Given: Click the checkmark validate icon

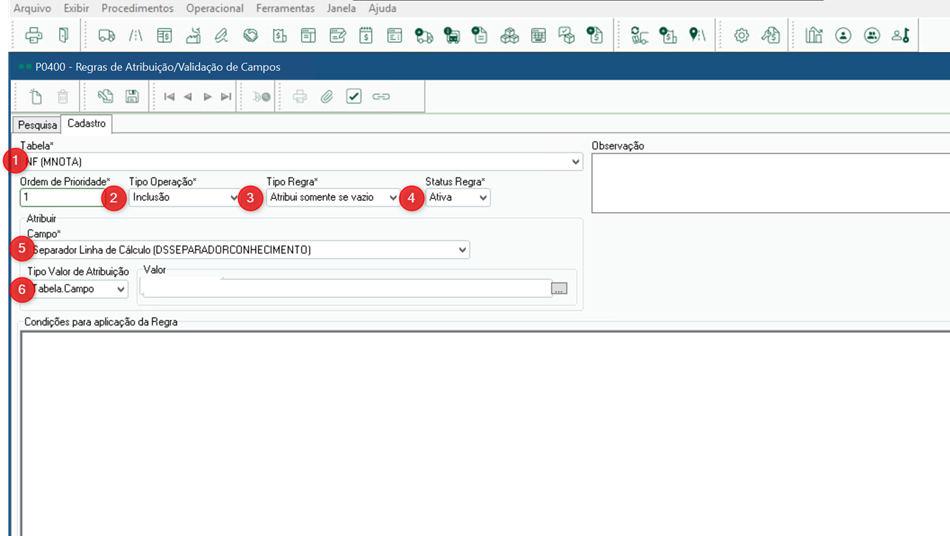Looking at the screenshot, I should (354, 96).
